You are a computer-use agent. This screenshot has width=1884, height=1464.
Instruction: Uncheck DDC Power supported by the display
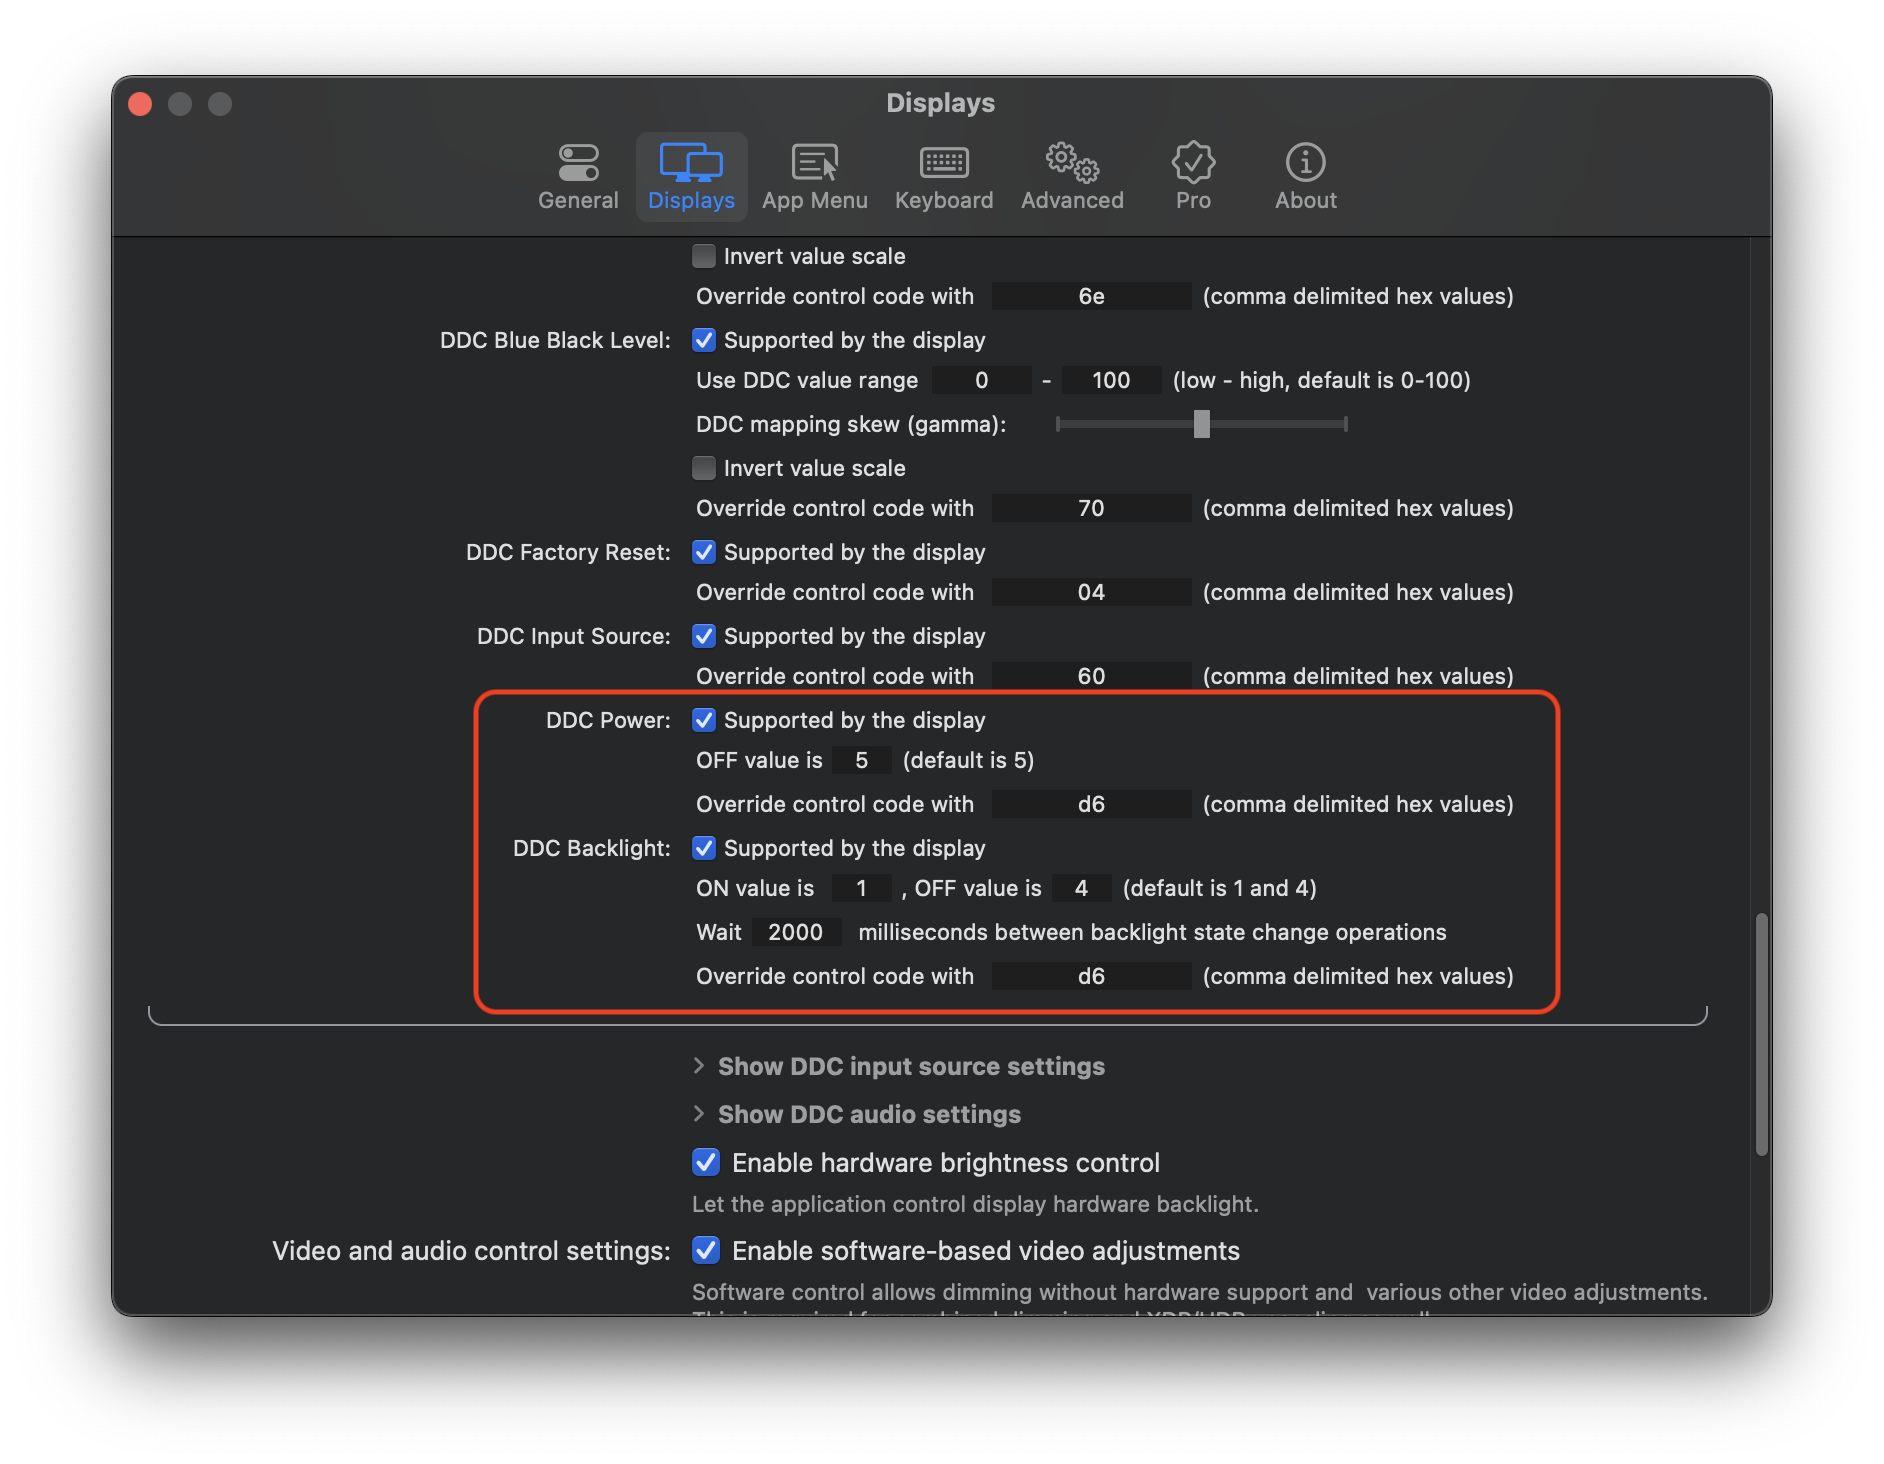(705, 720)
